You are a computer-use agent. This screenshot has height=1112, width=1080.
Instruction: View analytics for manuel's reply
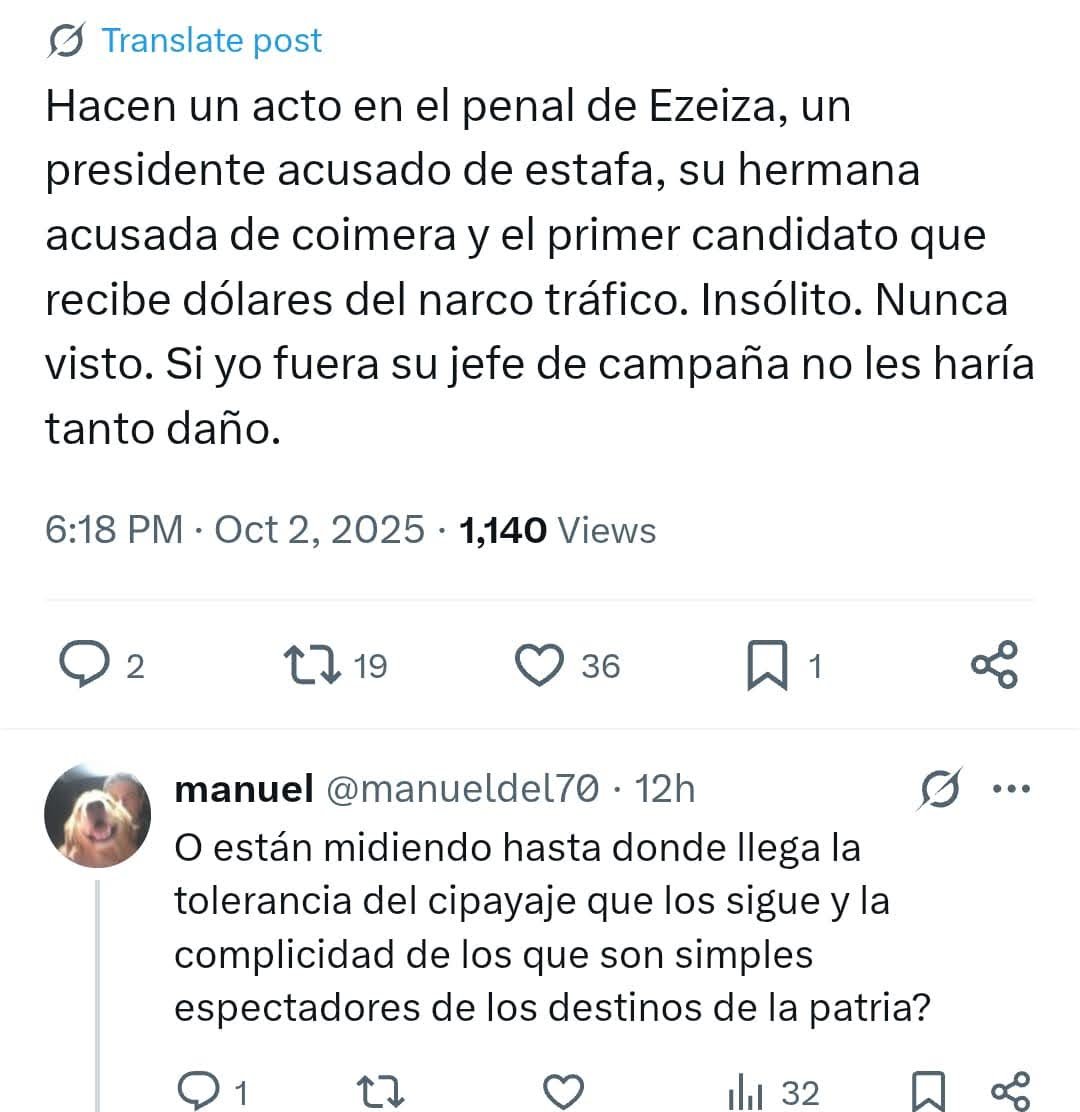[741, 1094]
